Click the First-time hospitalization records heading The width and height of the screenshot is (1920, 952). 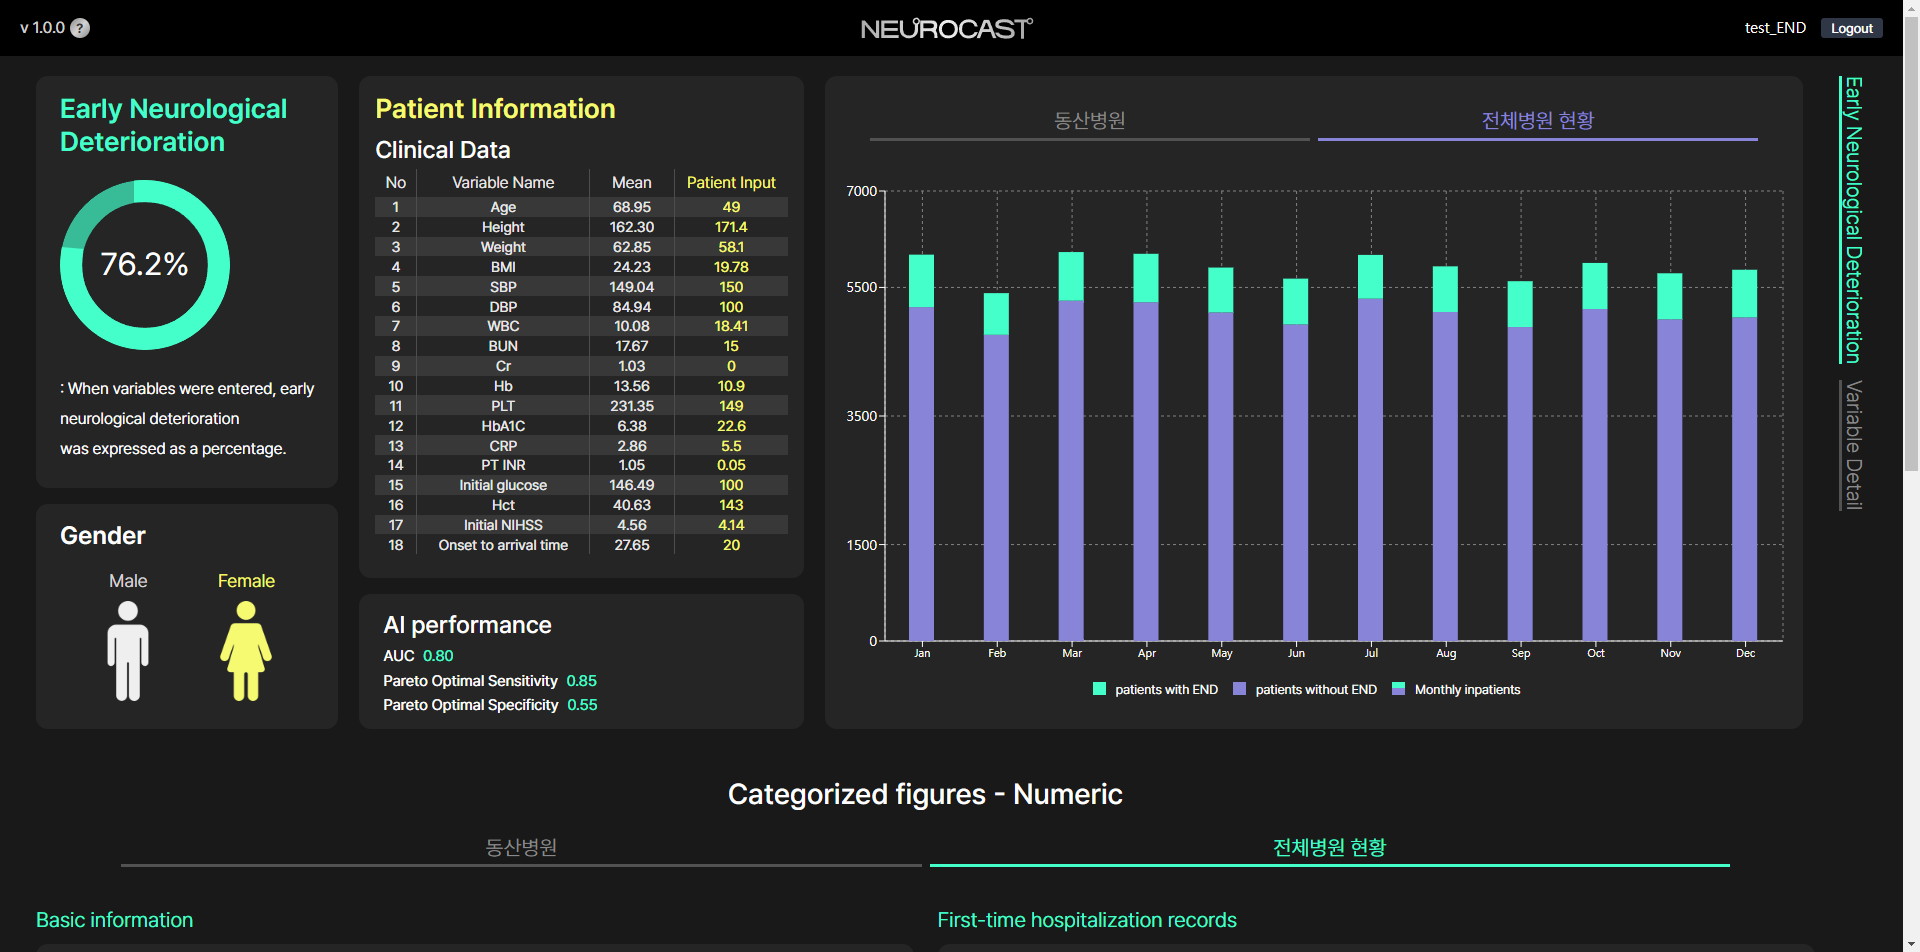[1087, 920]
